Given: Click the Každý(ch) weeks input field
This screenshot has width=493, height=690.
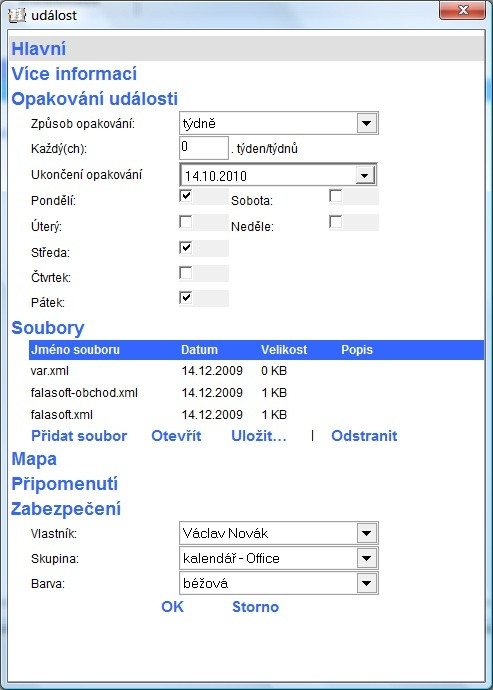Looking at the screenshot, I should (204, 148).
